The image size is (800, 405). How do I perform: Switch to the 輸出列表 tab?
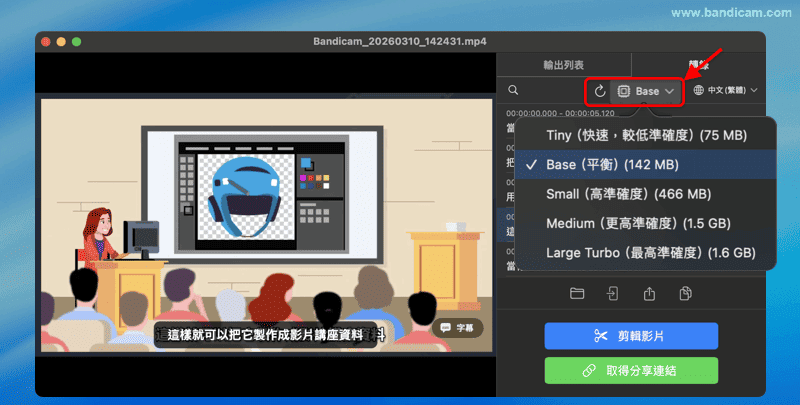563,65
